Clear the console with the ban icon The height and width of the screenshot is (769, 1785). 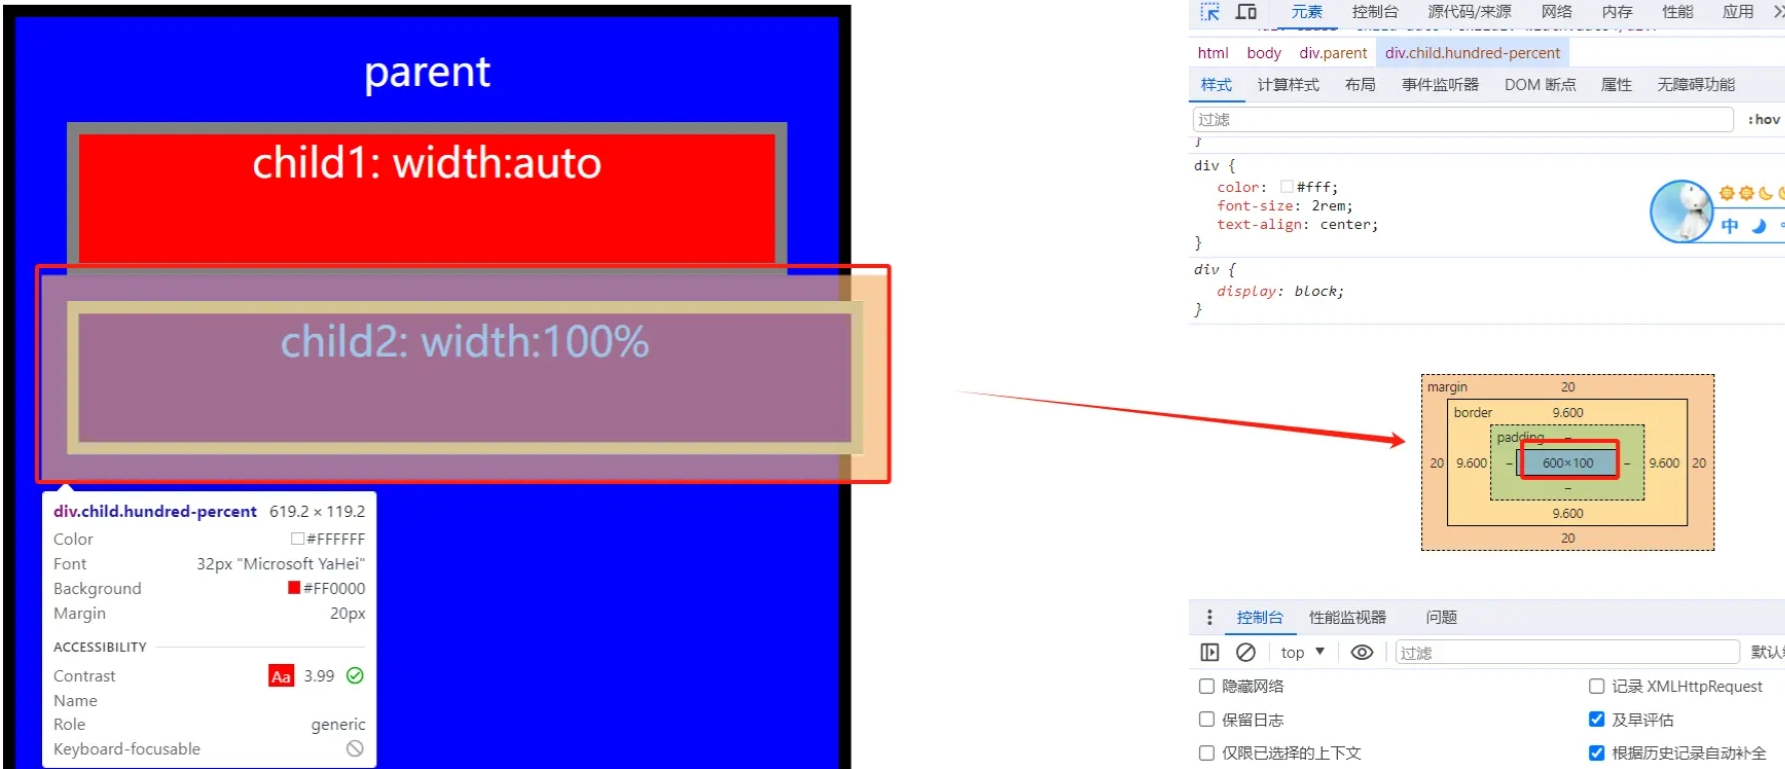(1245, 652)
